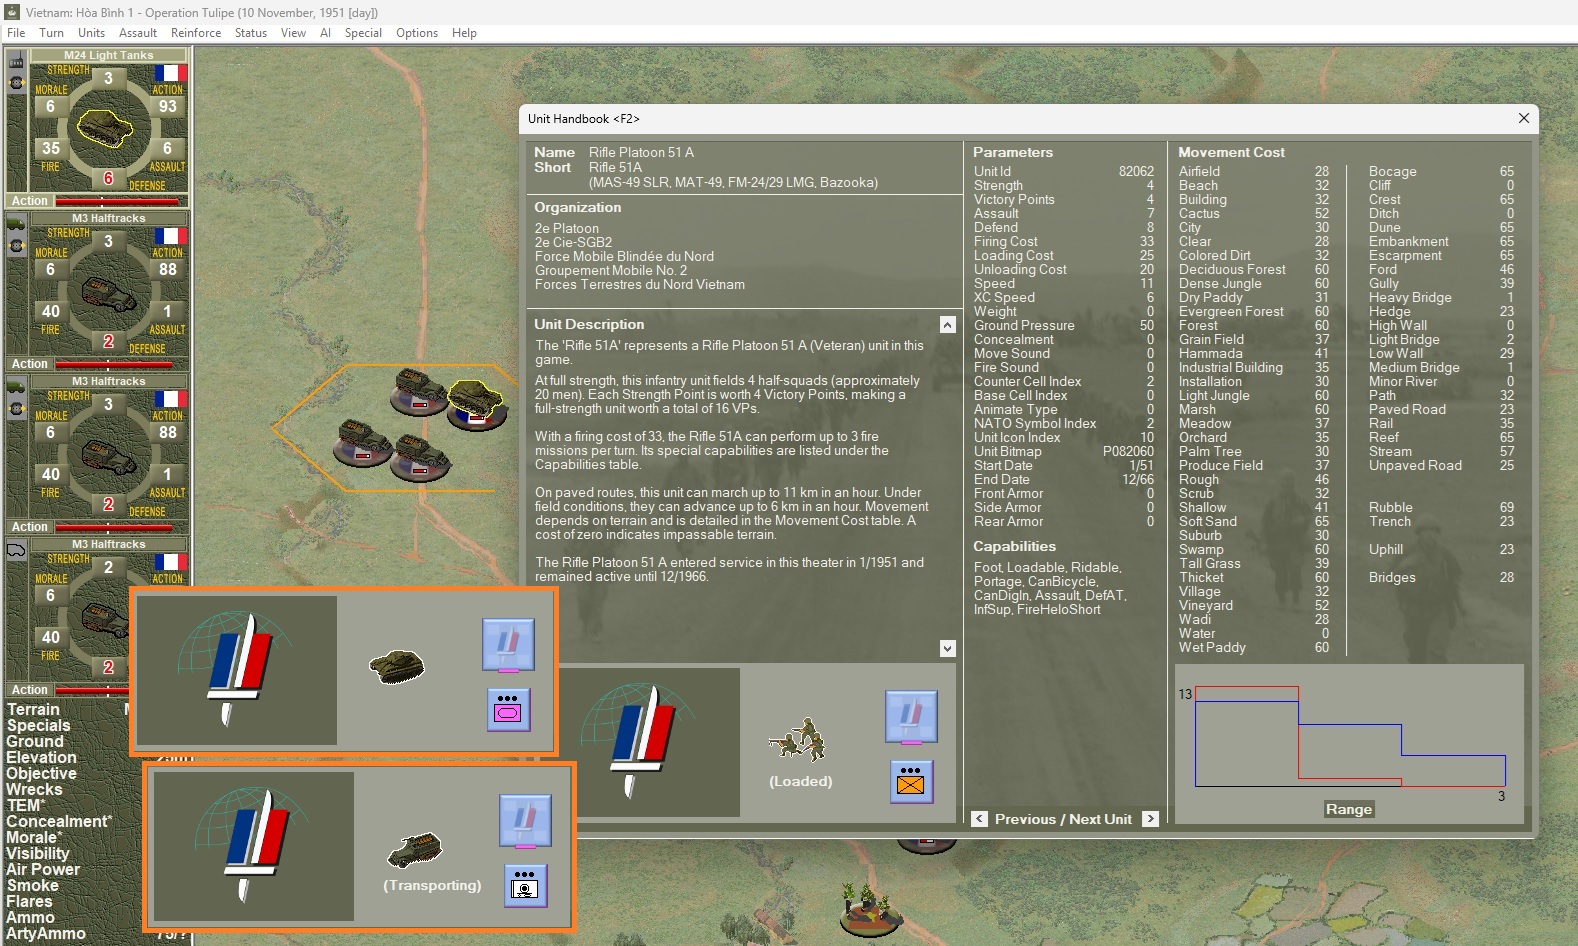Click the down arrow below the Unit Description text
1578x946 pixels.
point(948,648)
